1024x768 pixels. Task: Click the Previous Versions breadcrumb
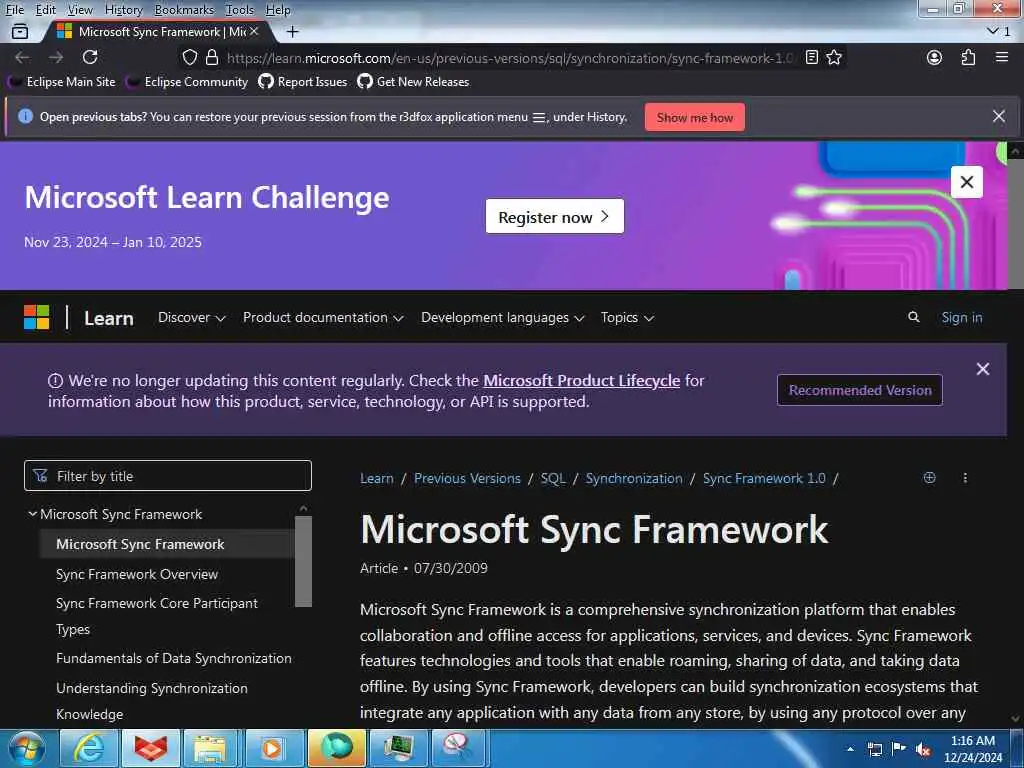[x=467, y=478]
